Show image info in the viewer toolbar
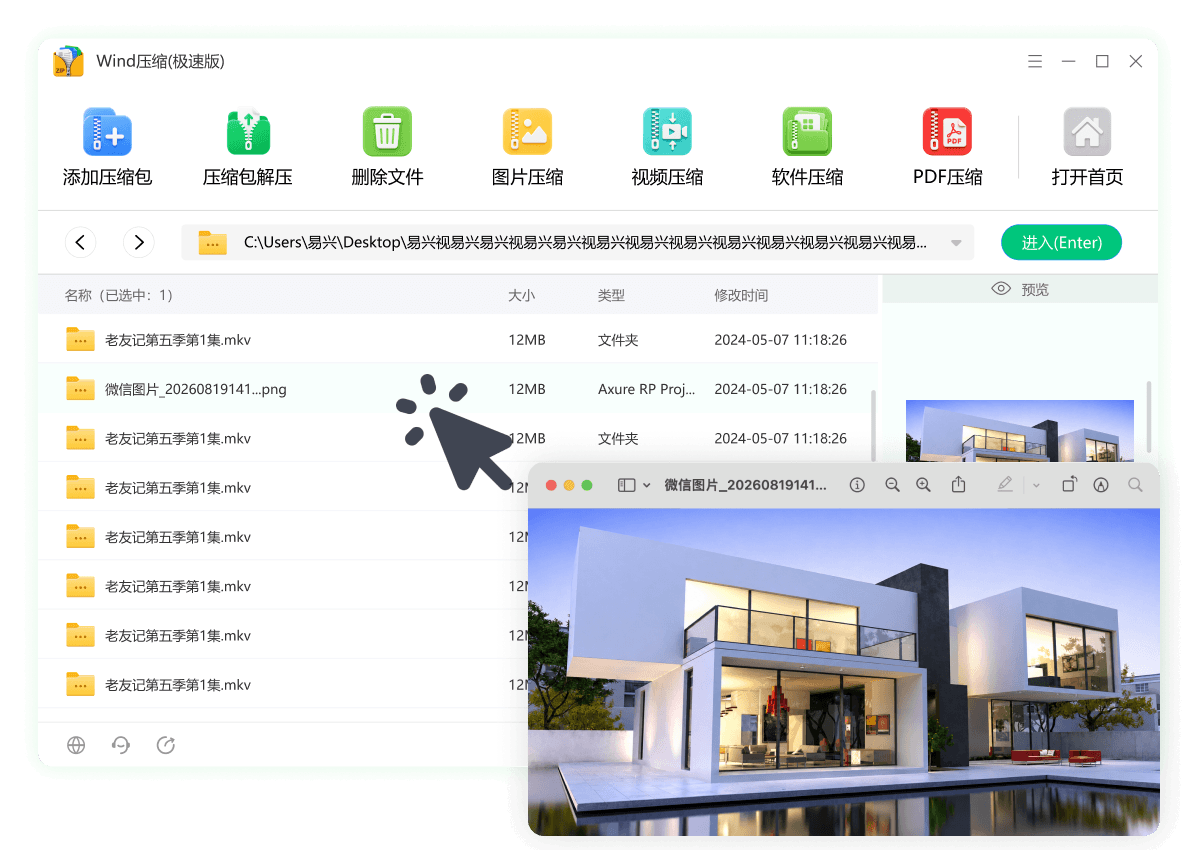Screen dimensions: 1188x850 [x=857, y=485]
